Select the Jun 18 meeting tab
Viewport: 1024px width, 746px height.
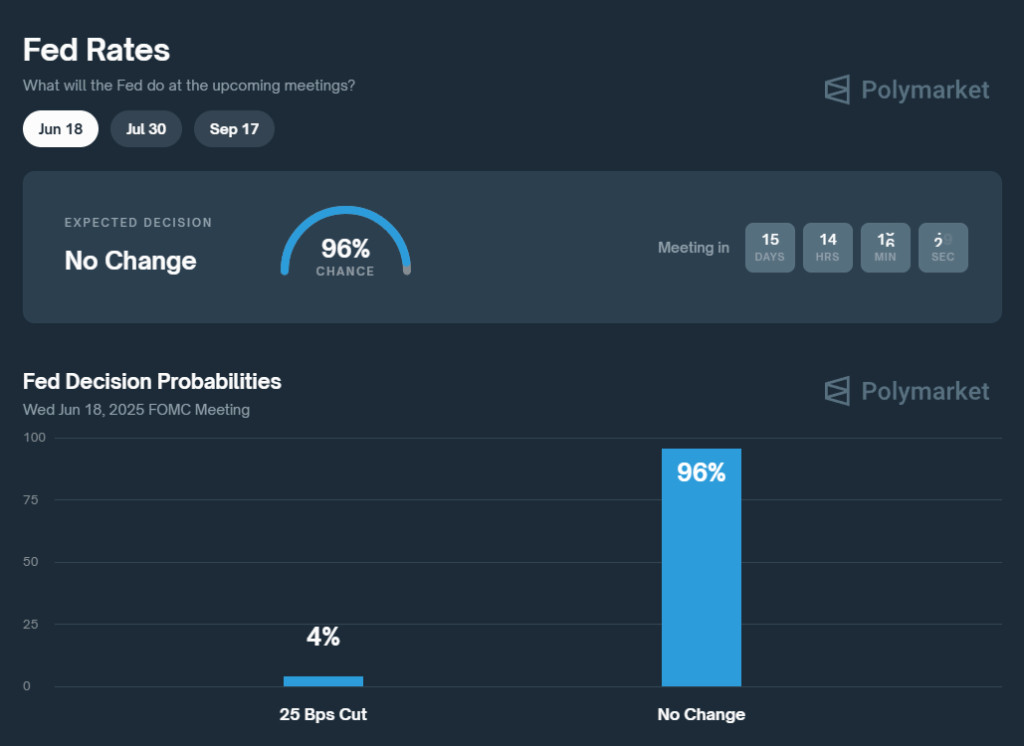[x=61, y=129]
